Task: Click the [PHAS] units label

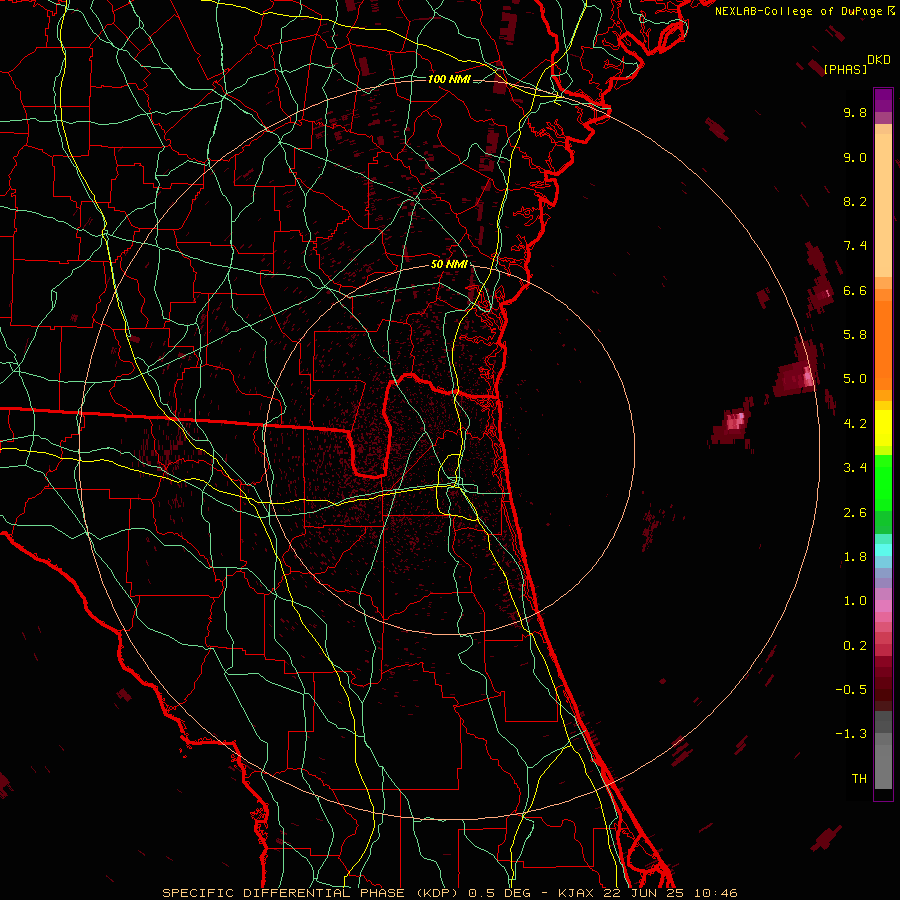Action: pyautogui.click(x=845, y=70)
